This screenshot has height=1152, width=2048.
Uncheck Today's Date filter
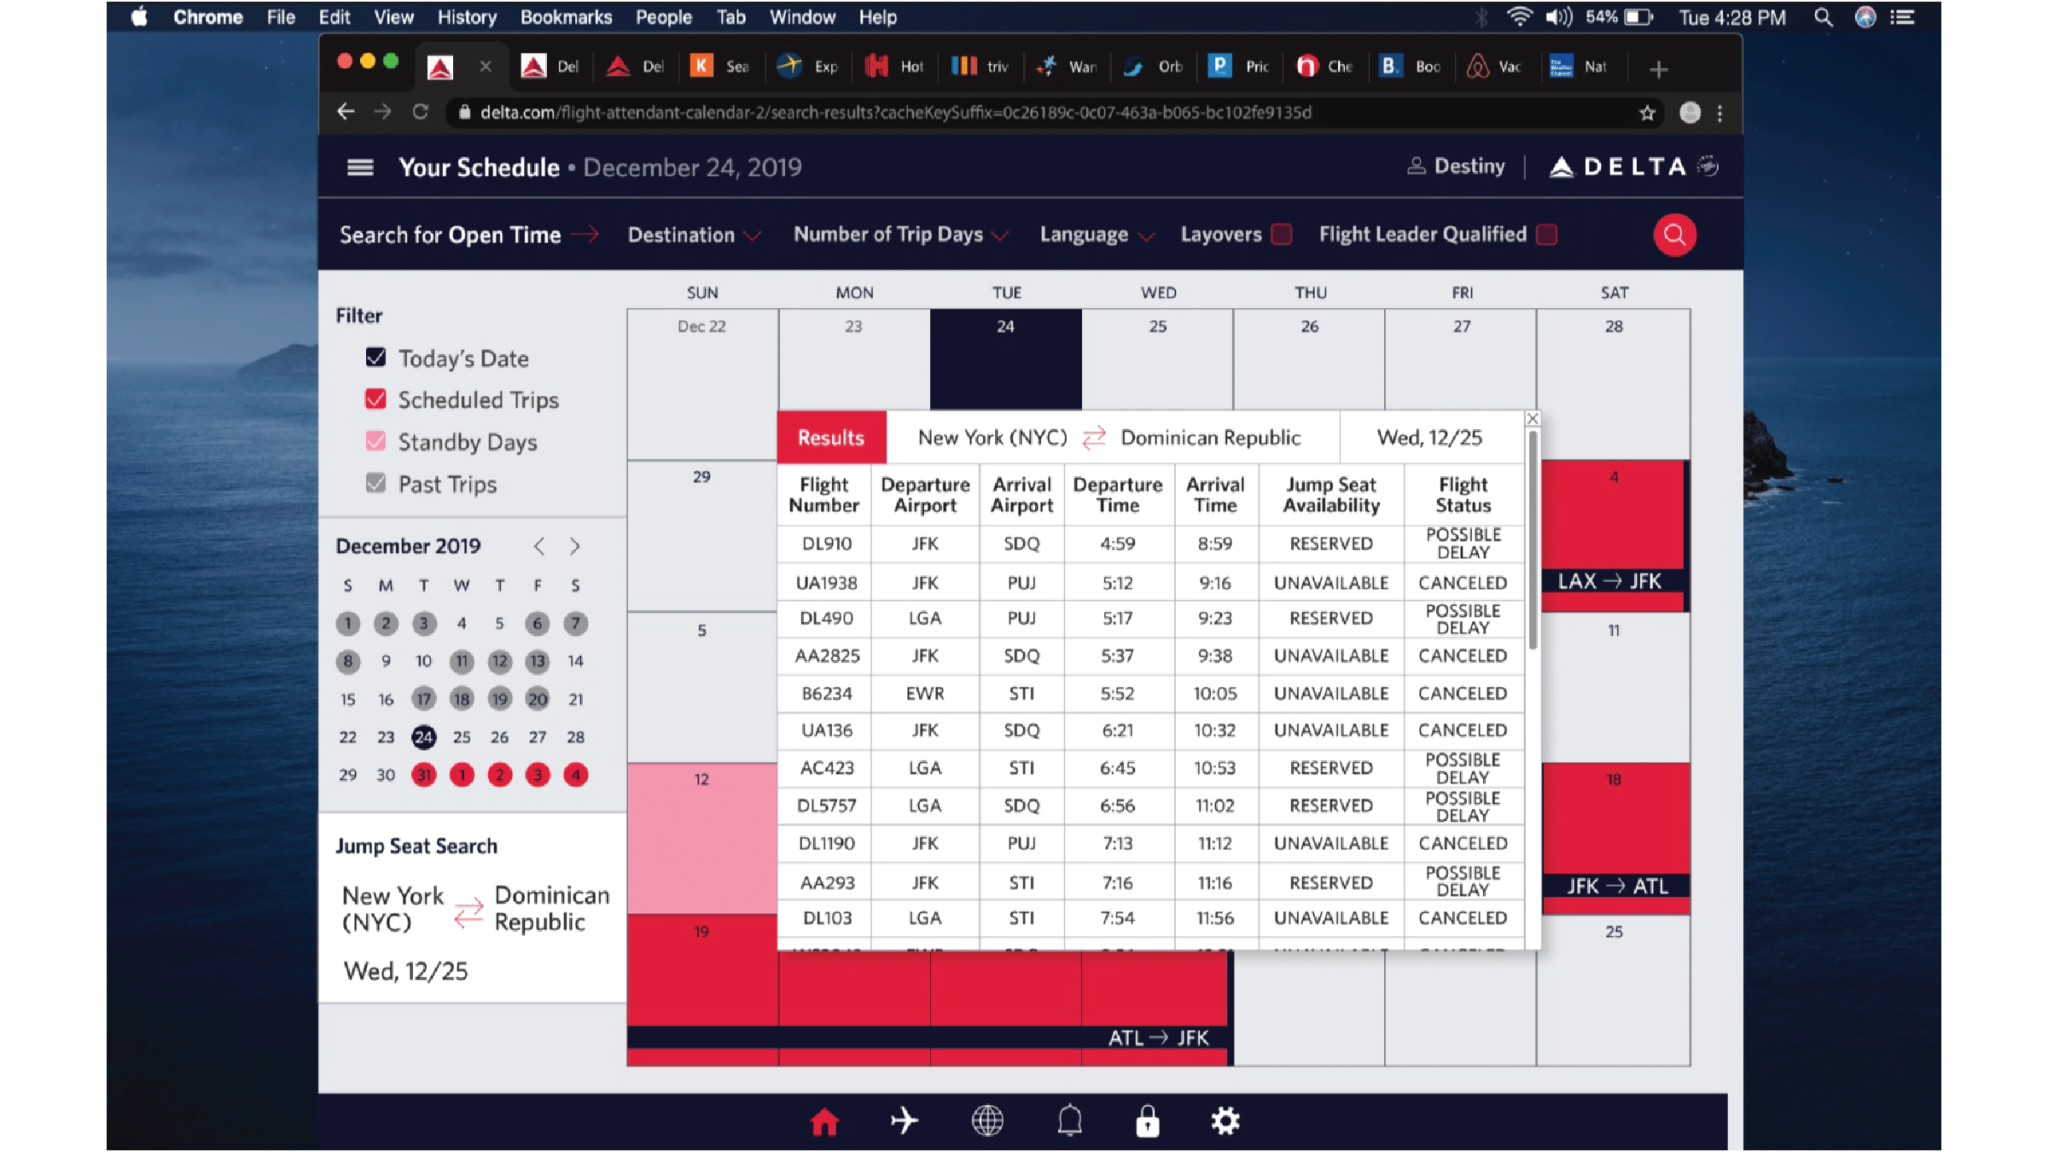[376, 357]
